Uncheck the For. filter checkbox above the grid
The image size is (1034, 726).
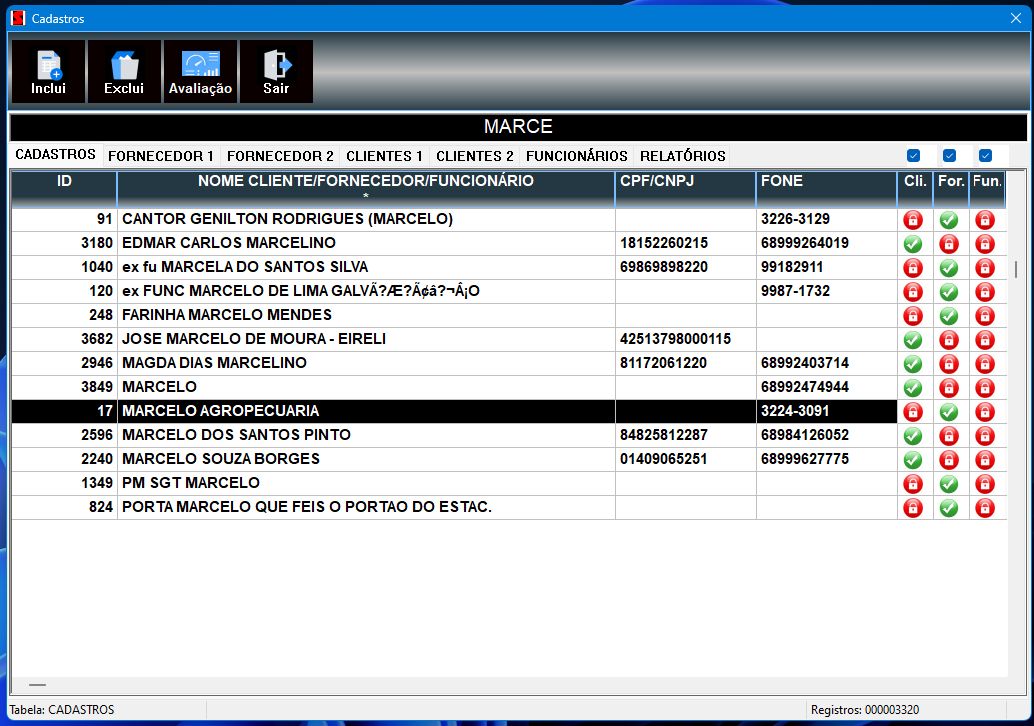(950, 156)
